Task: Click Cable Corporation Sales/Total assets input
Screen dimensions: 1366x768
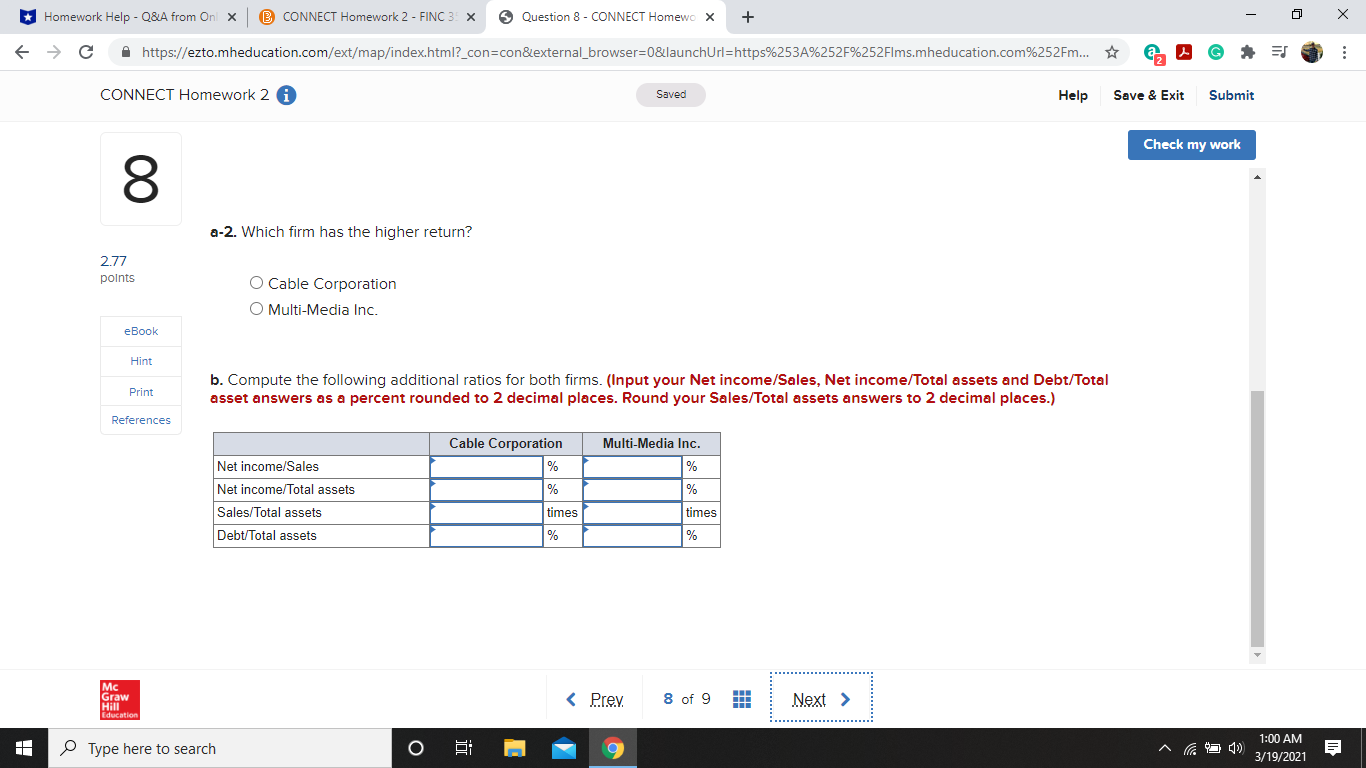Action: tap(487, 513)
